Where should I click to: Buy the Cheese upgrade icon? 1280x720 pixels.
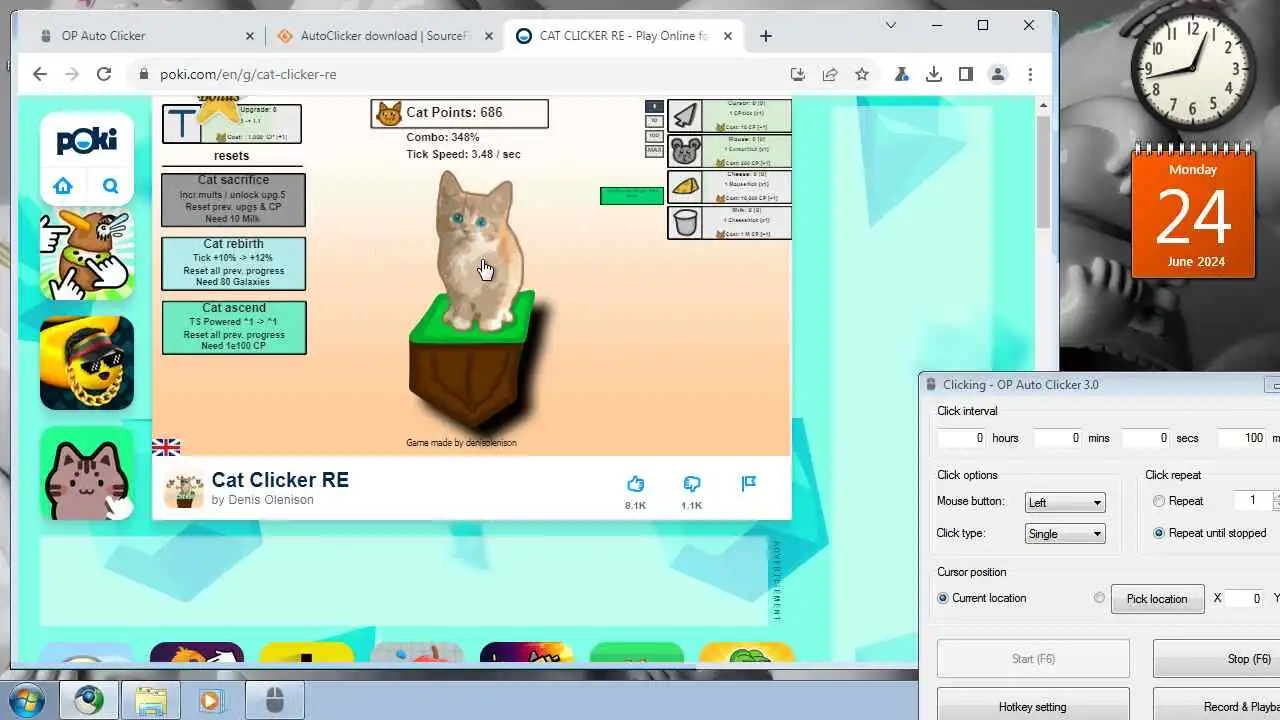click(x=685, y=187)
